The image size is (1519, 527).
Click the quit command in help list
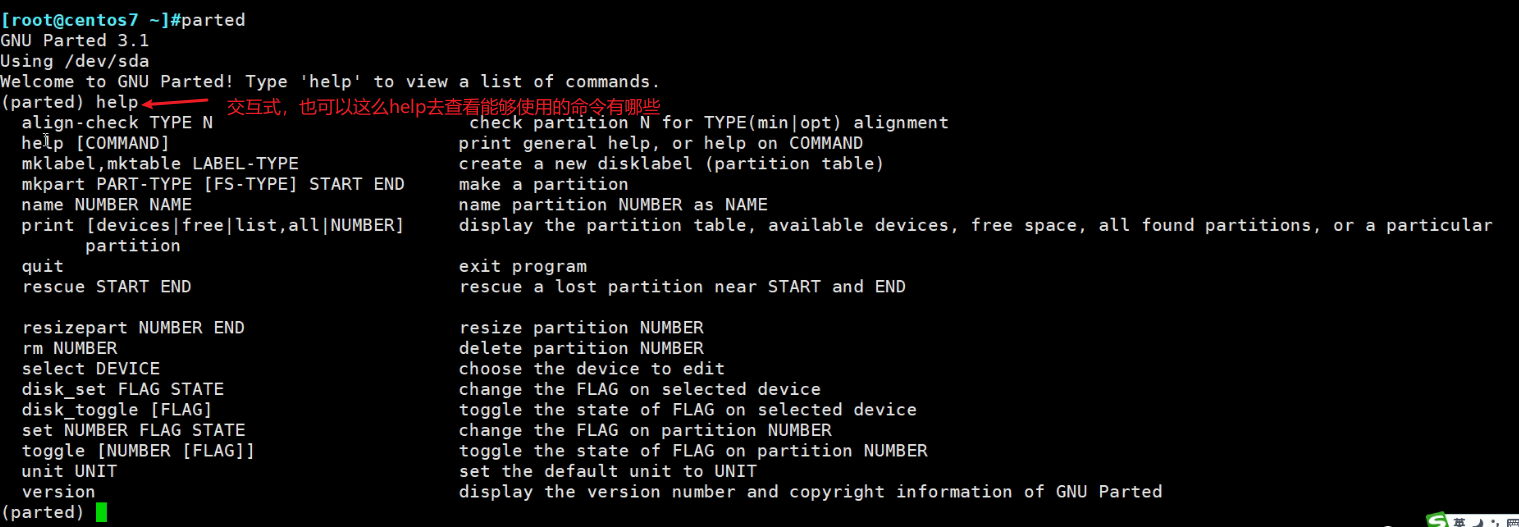click(x=42, y=266)
